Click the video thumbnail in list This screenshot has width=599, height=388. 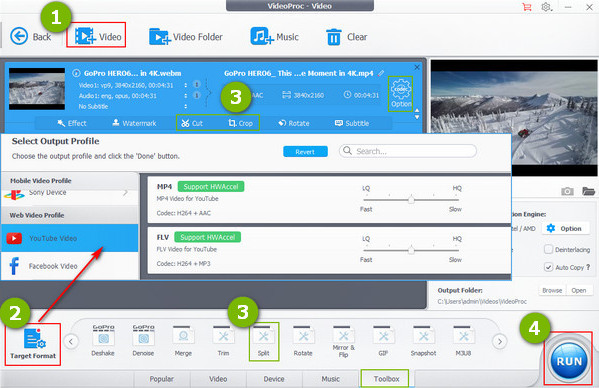point(37,89)
